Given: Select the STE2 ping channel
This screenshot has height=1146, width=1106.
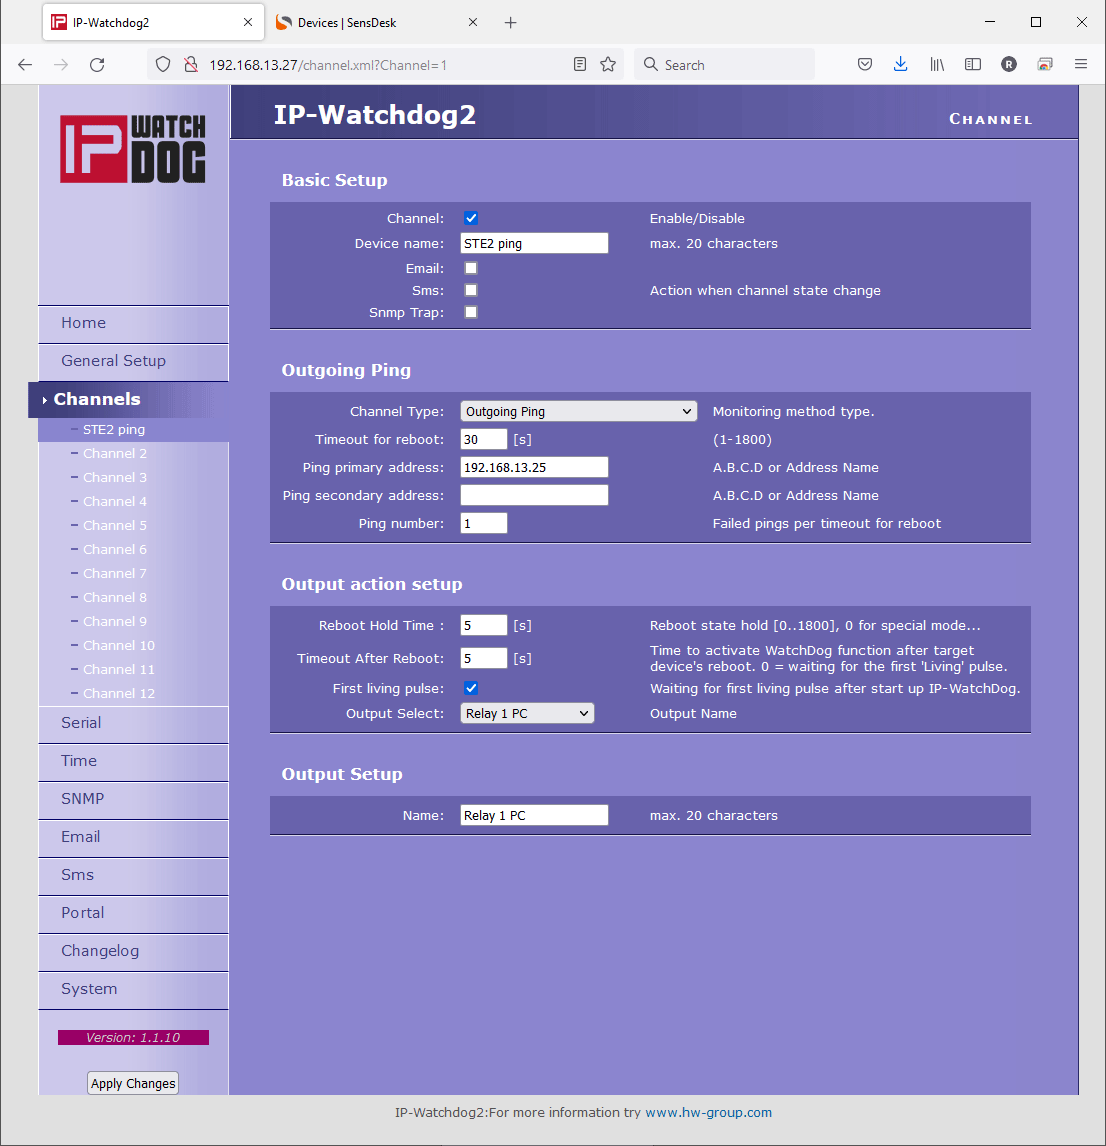Looking at the screenshot, I should pos(114,430).
